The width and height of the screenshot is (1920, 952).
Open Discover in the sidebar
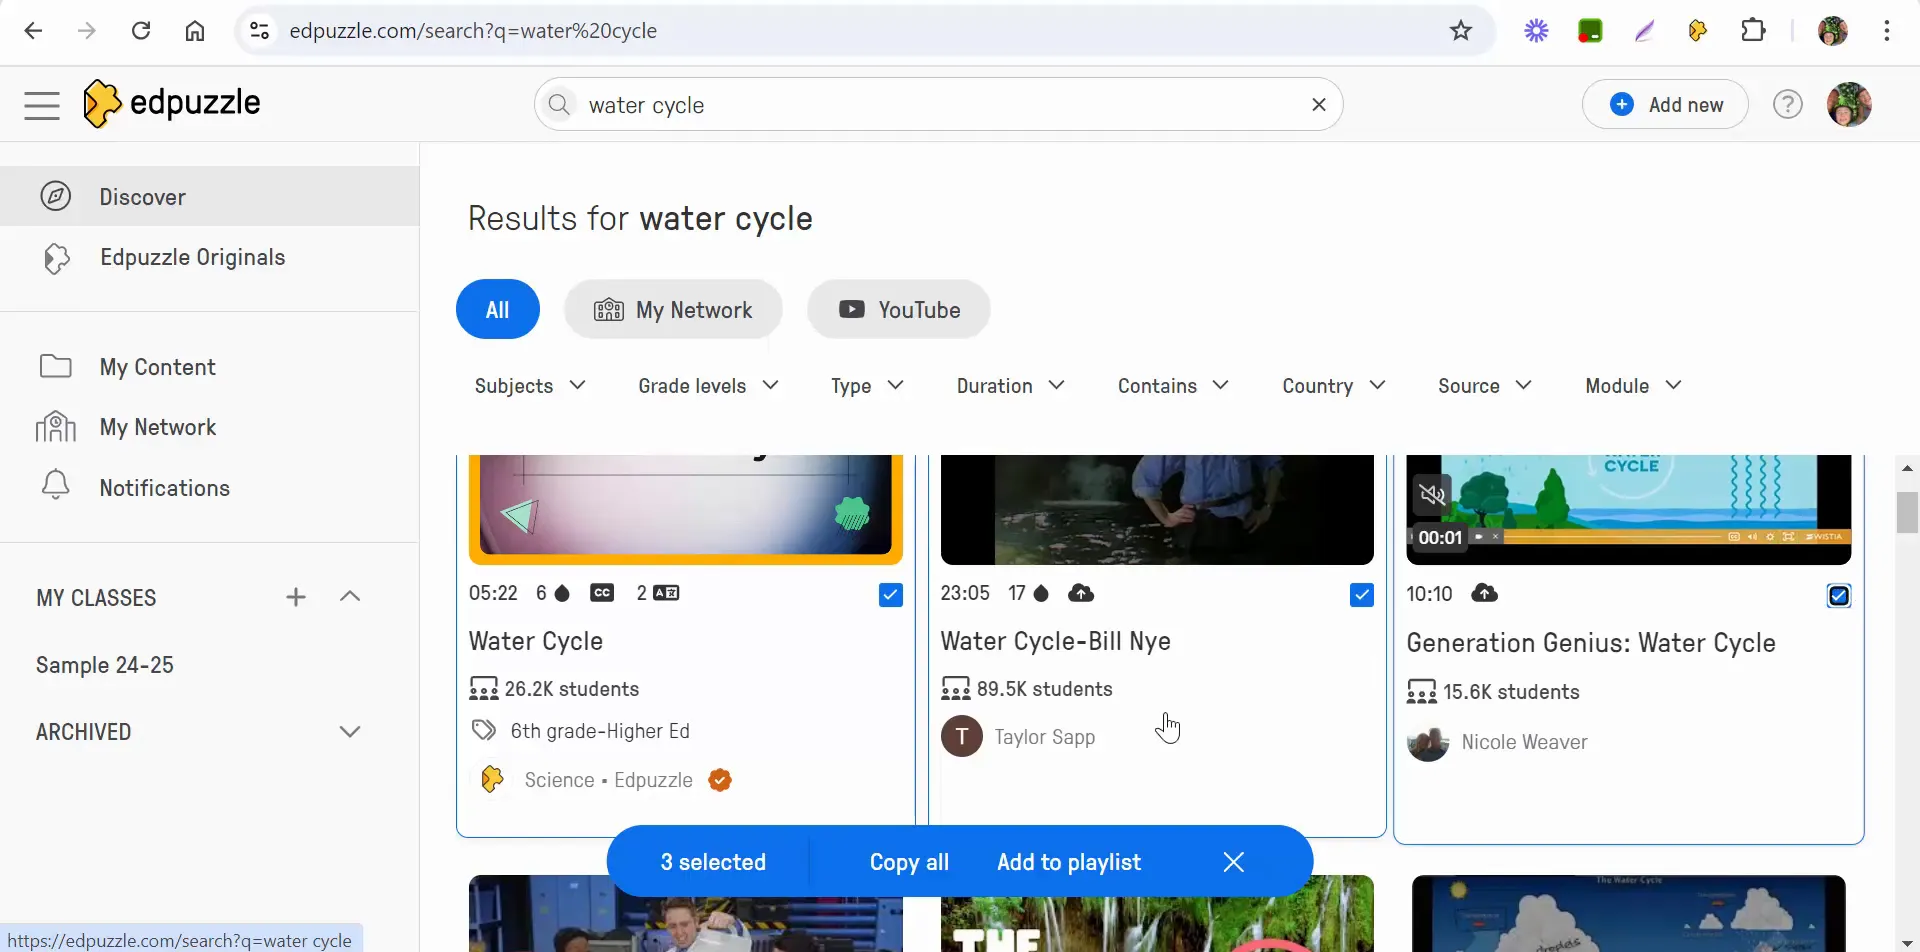[x=210, y=197]
